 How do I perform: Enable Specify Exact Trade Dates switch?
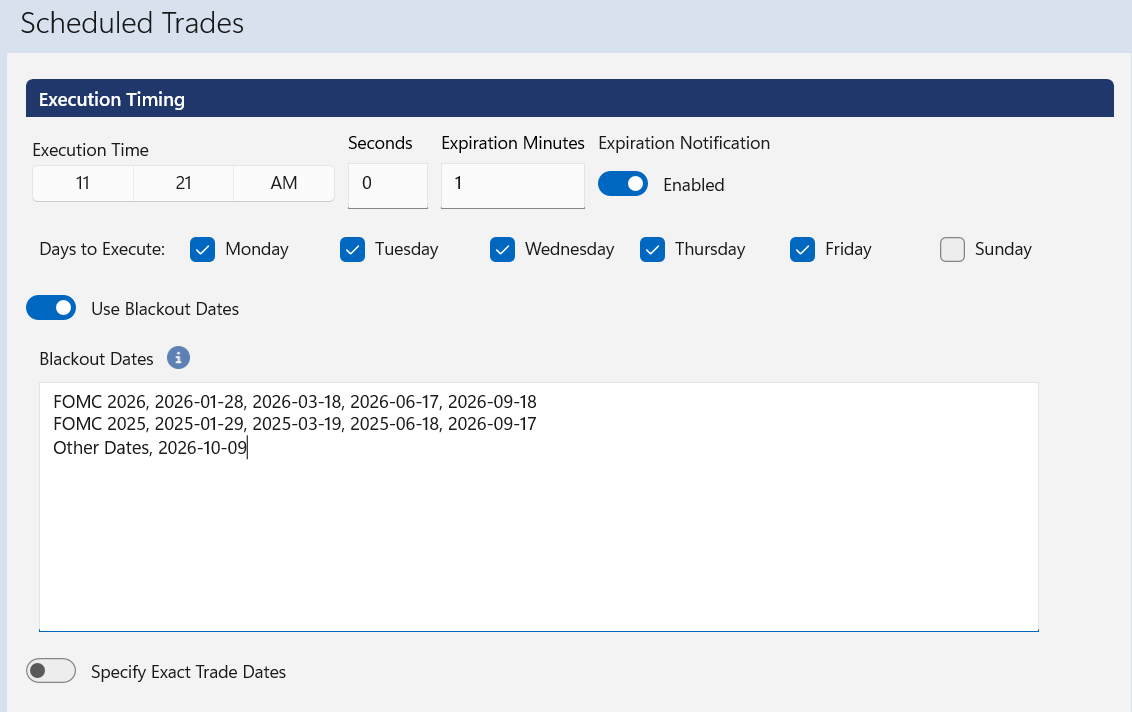(x=51, y=671)
